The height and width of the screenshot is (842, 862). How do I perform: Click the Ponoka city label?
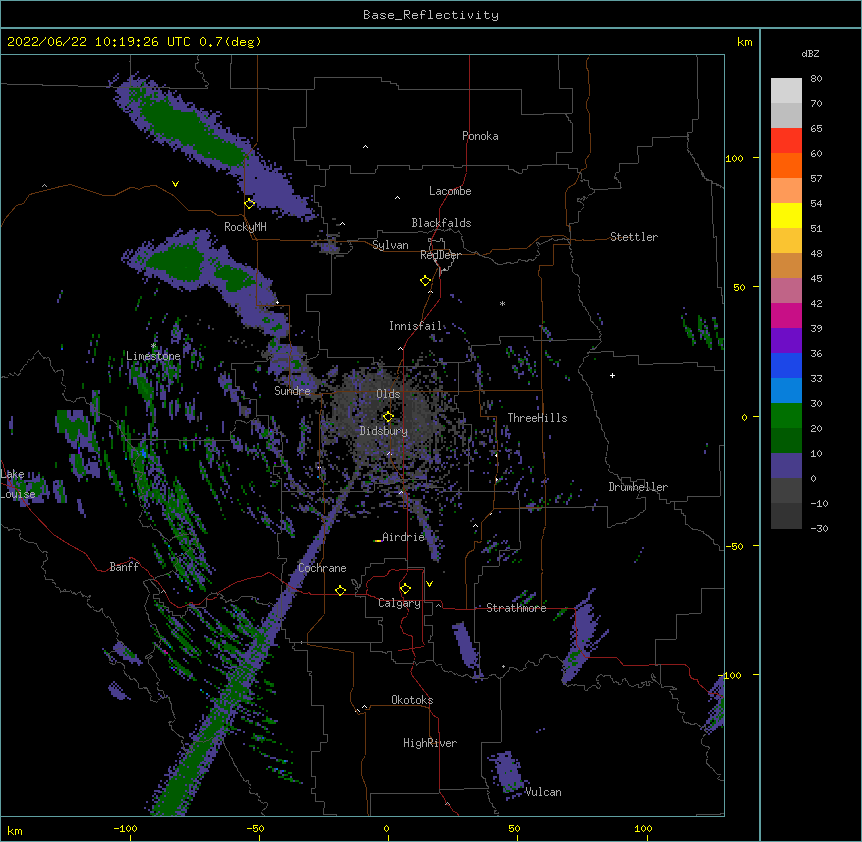coord(480,136)
